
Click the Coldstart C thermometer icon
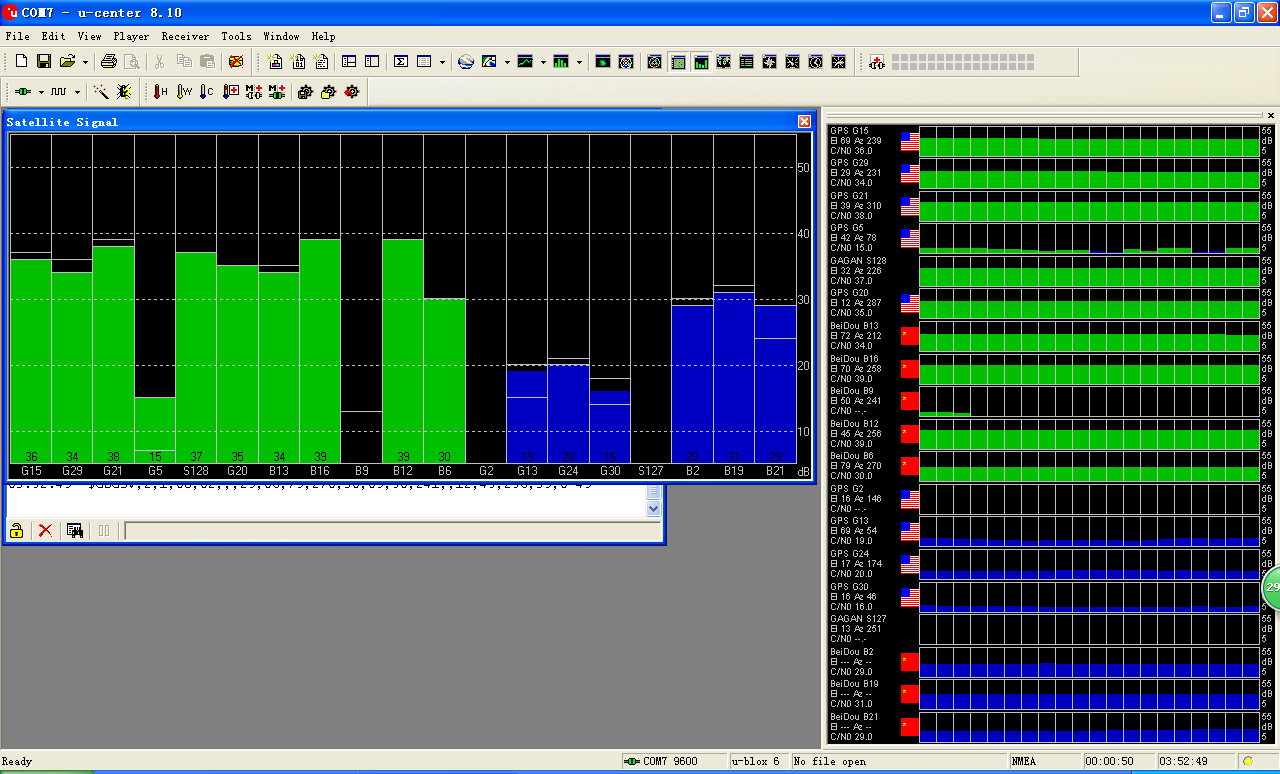[x=207, y=92]
